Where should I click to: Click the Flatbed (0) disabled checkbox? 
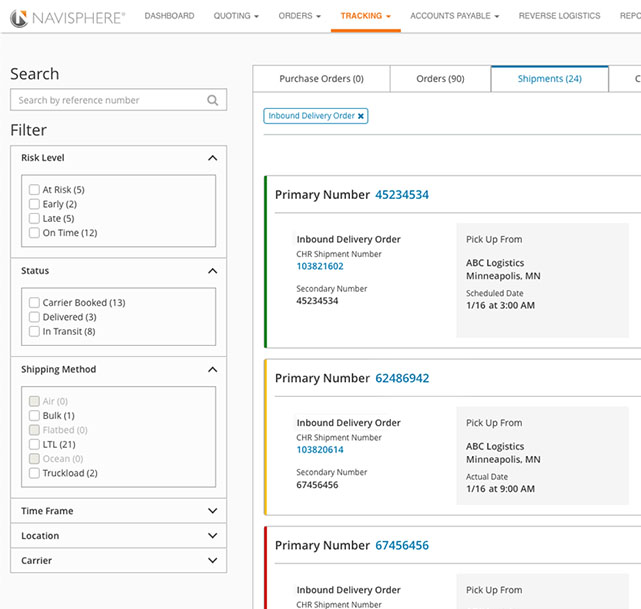(x=34, y=430)
